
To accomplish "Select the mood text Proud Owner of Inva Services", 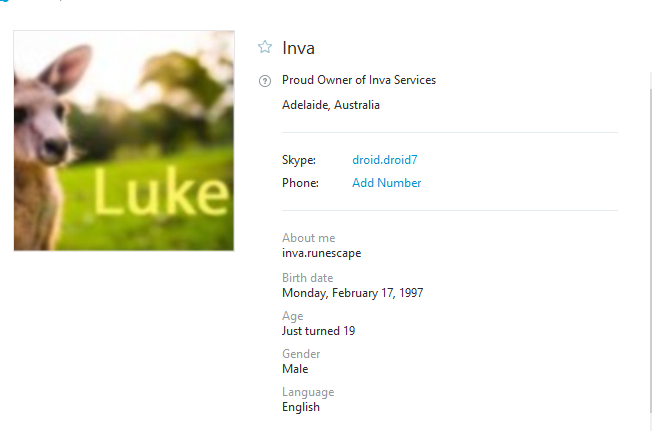I will point(359,80).
